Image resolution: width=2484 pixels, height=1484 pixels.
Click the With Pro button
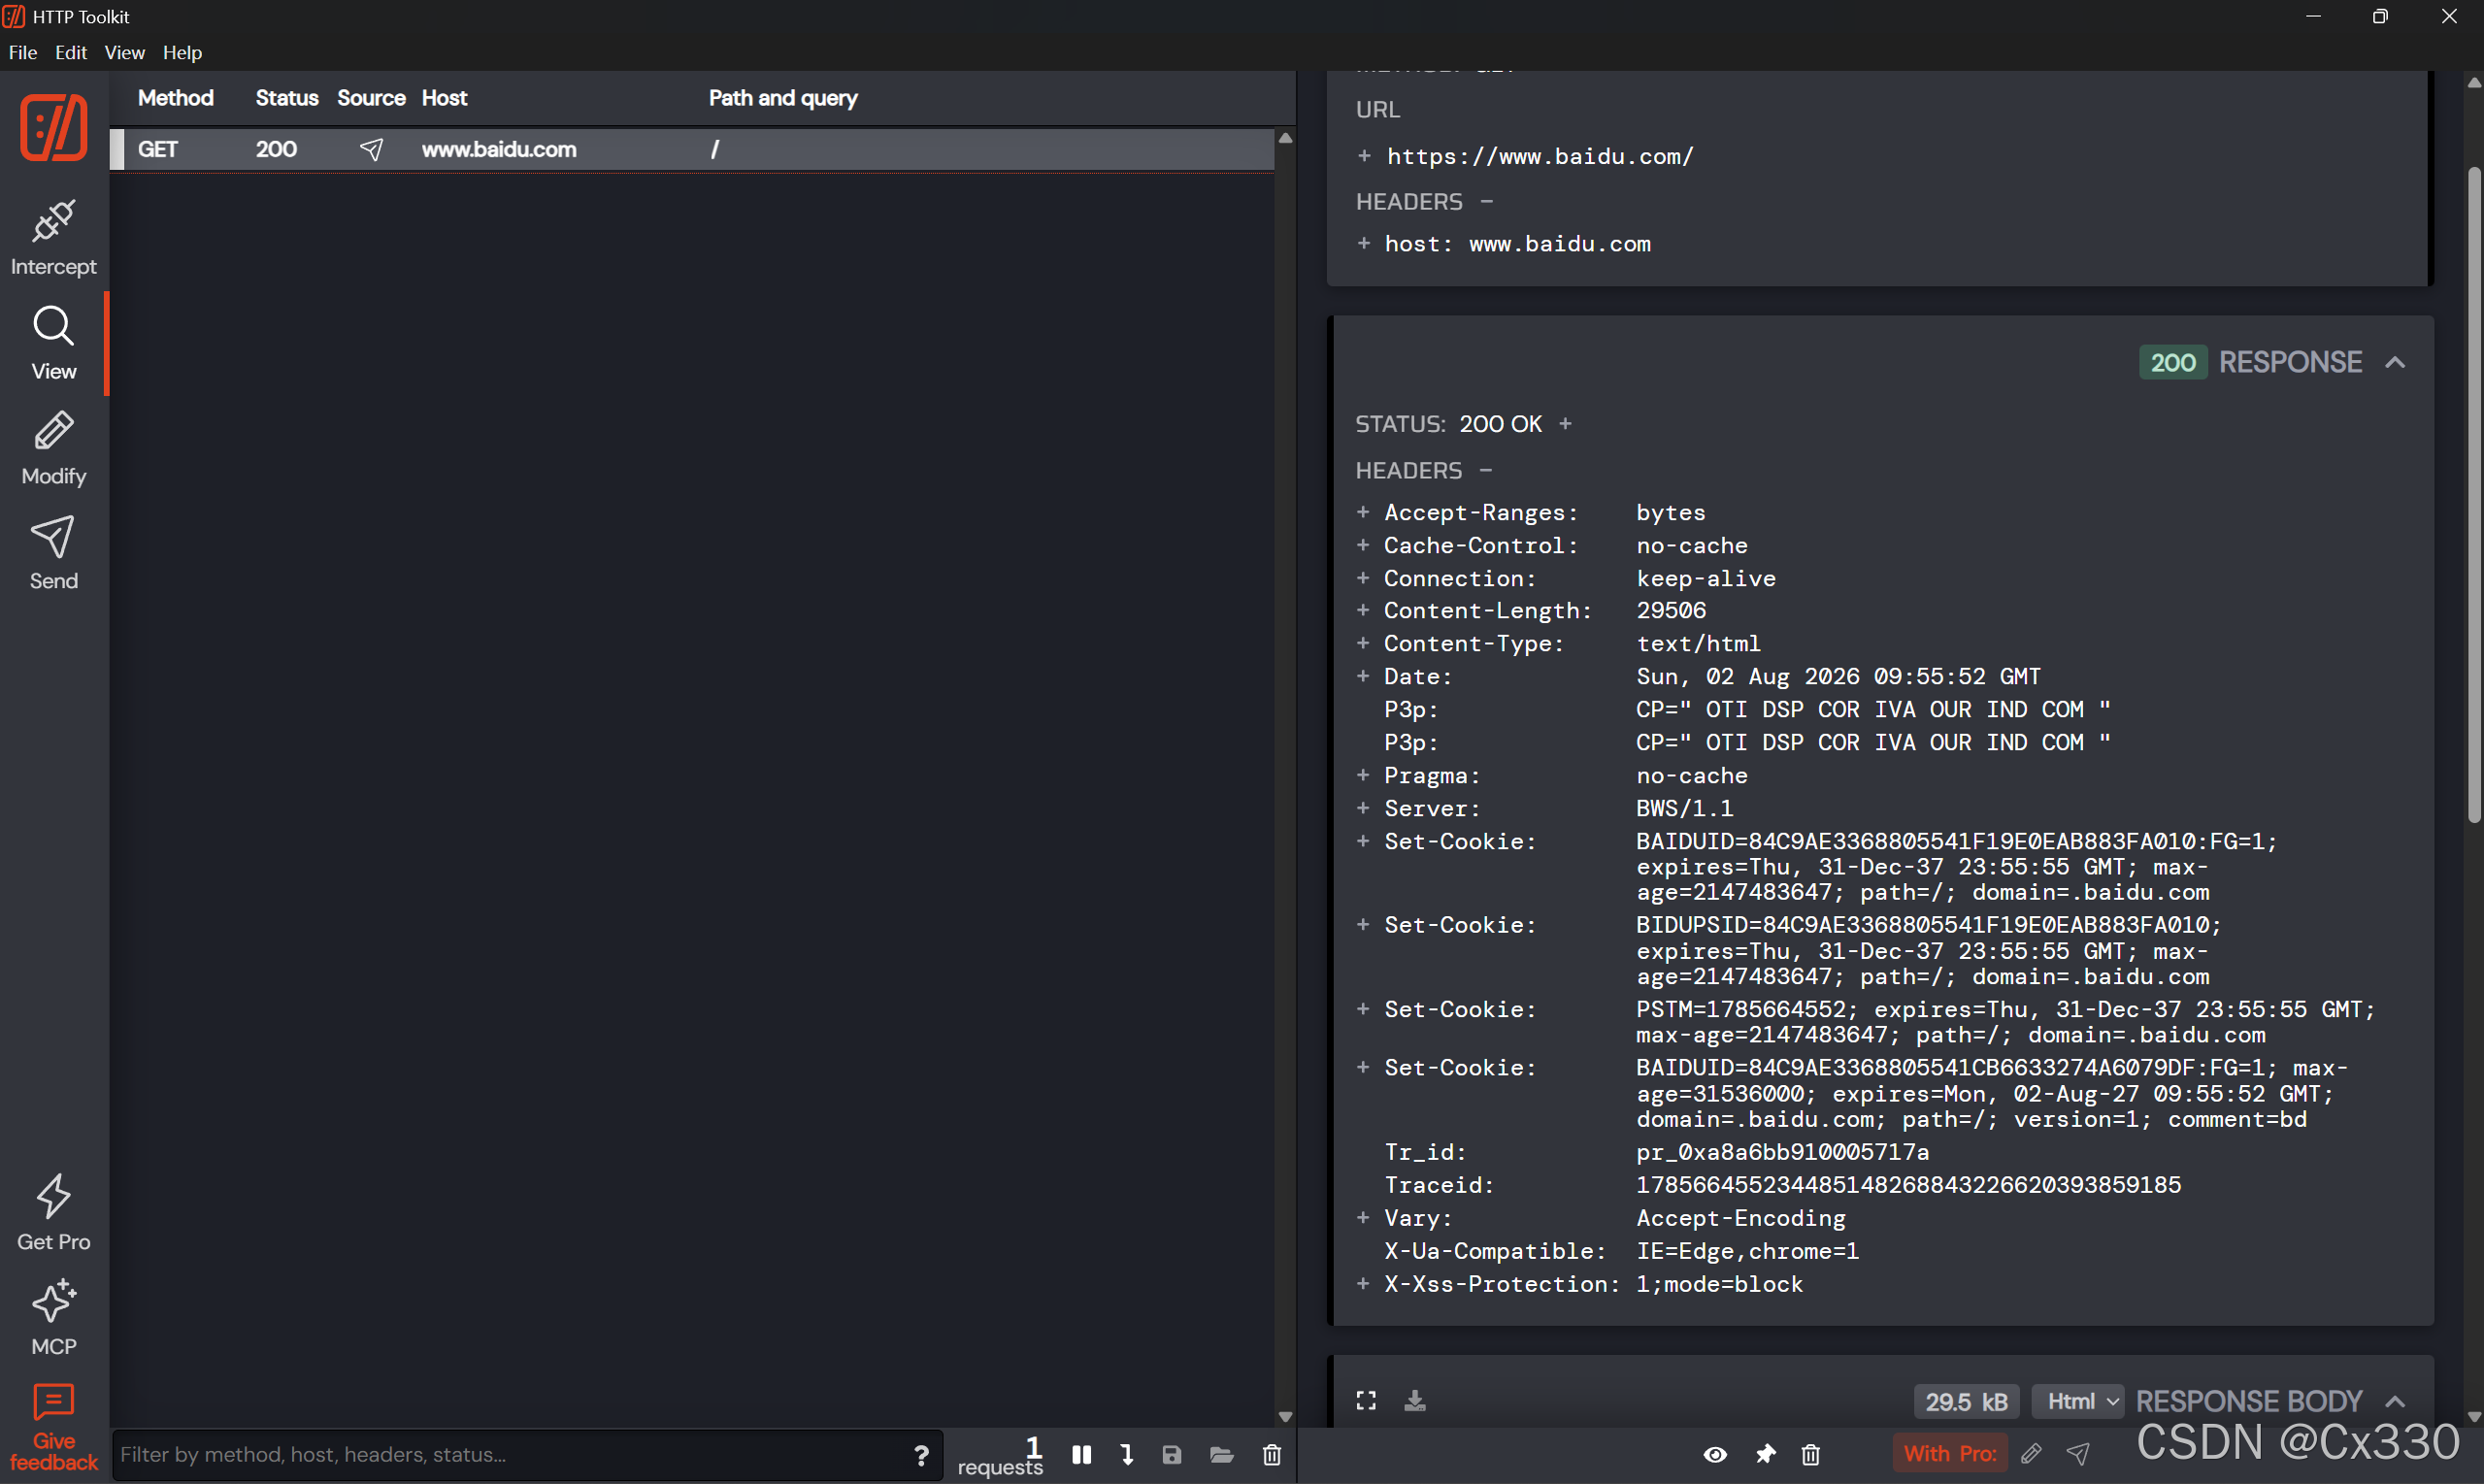tap(1950, 1455)
